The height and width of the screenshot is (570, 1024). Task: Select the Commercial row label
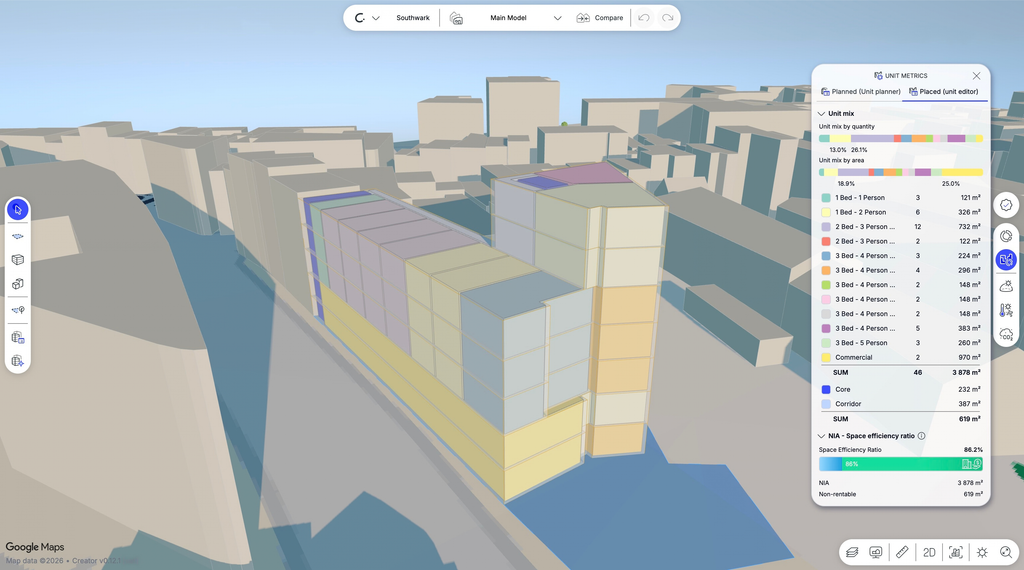click(x=854, y=357)
